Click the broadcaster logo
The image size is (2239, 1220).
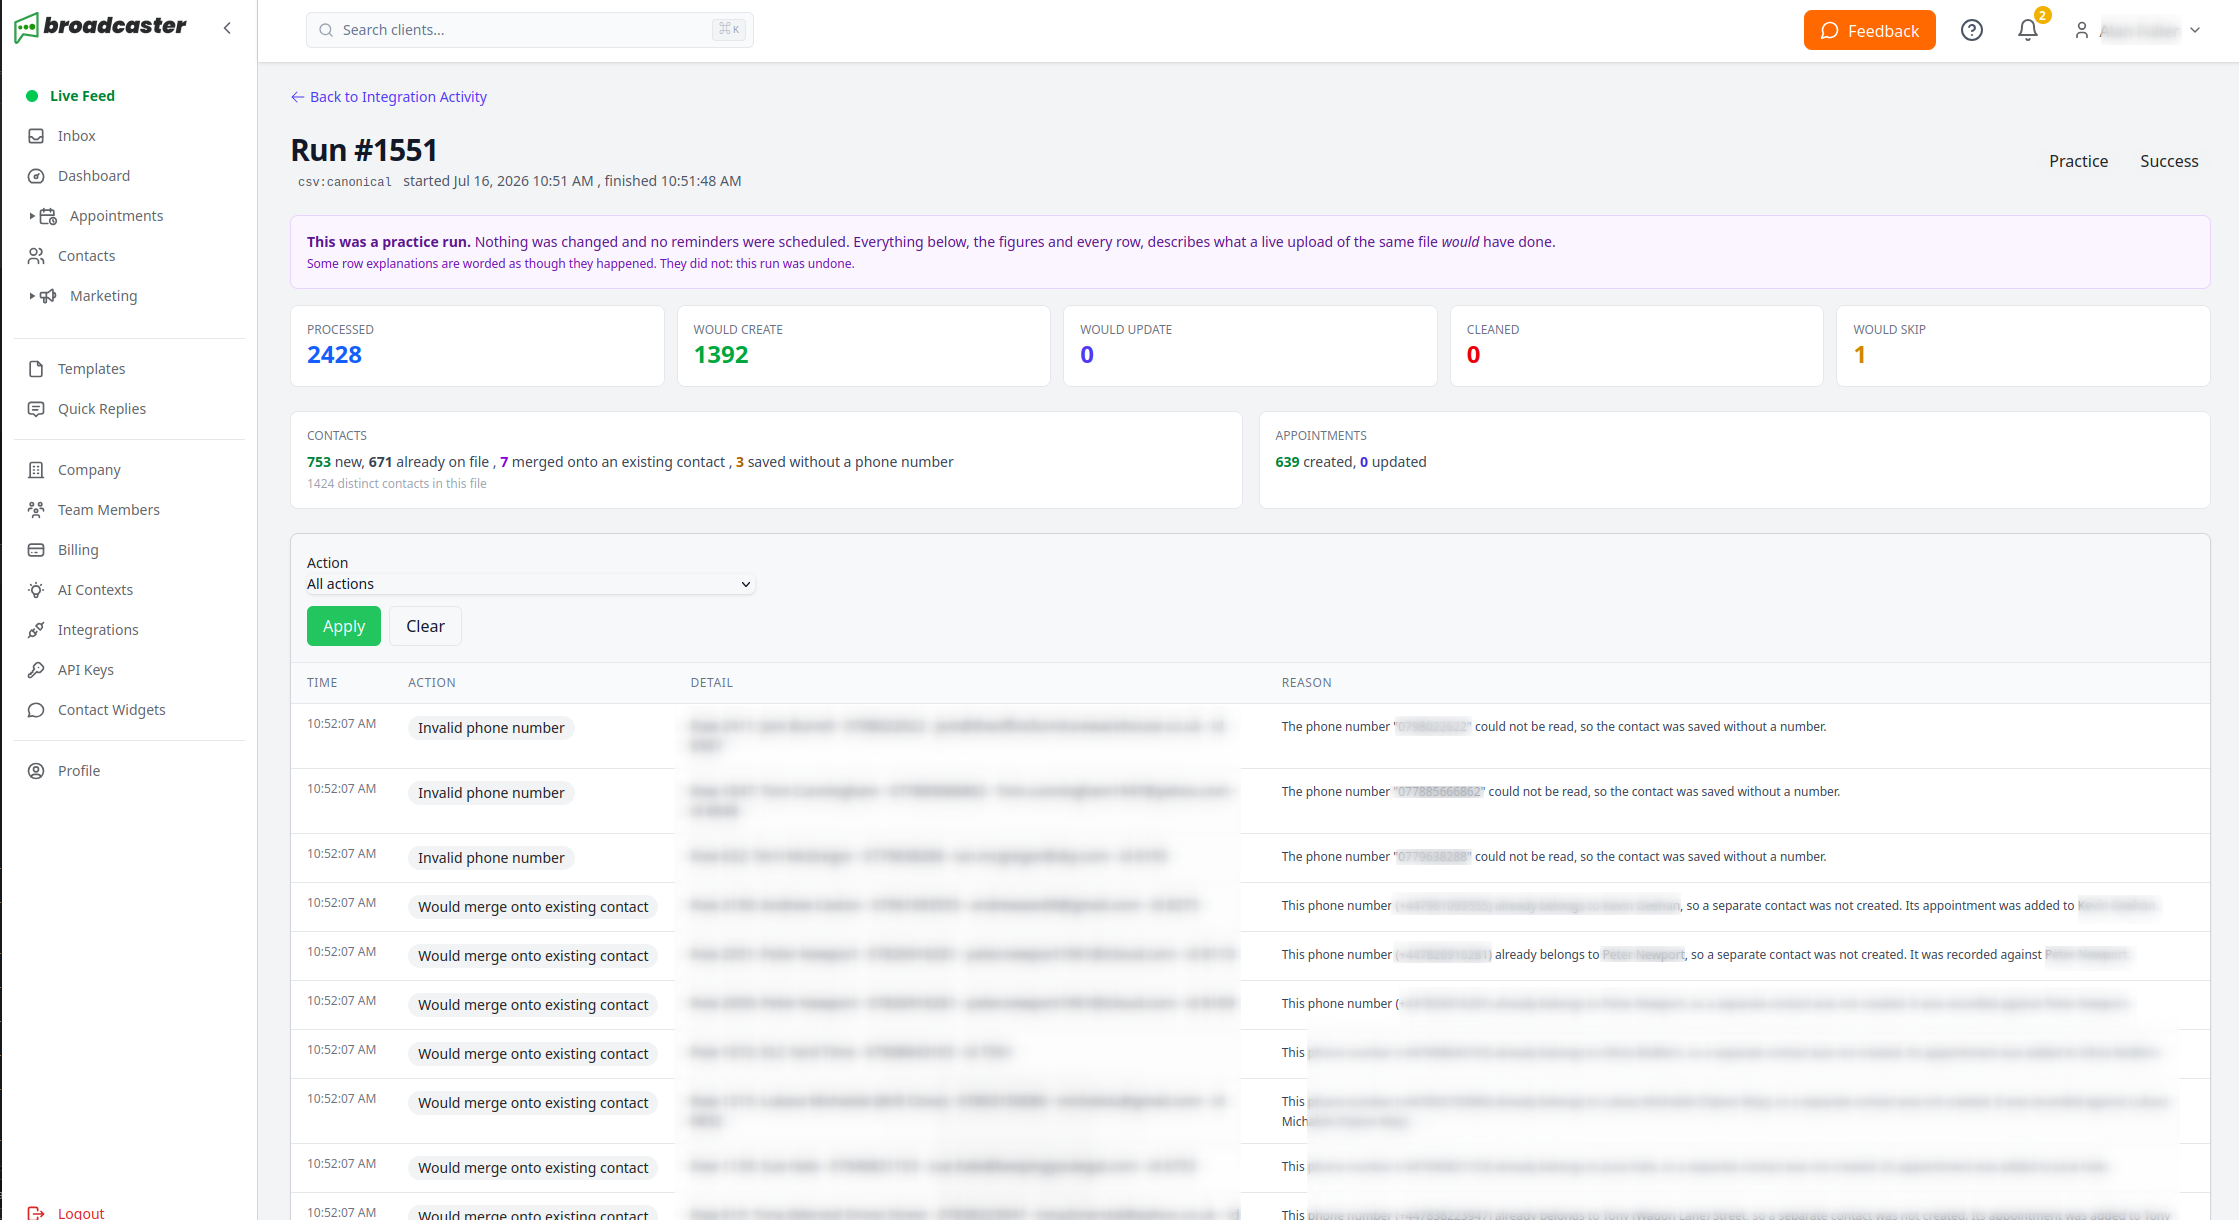tap(100, 27)
